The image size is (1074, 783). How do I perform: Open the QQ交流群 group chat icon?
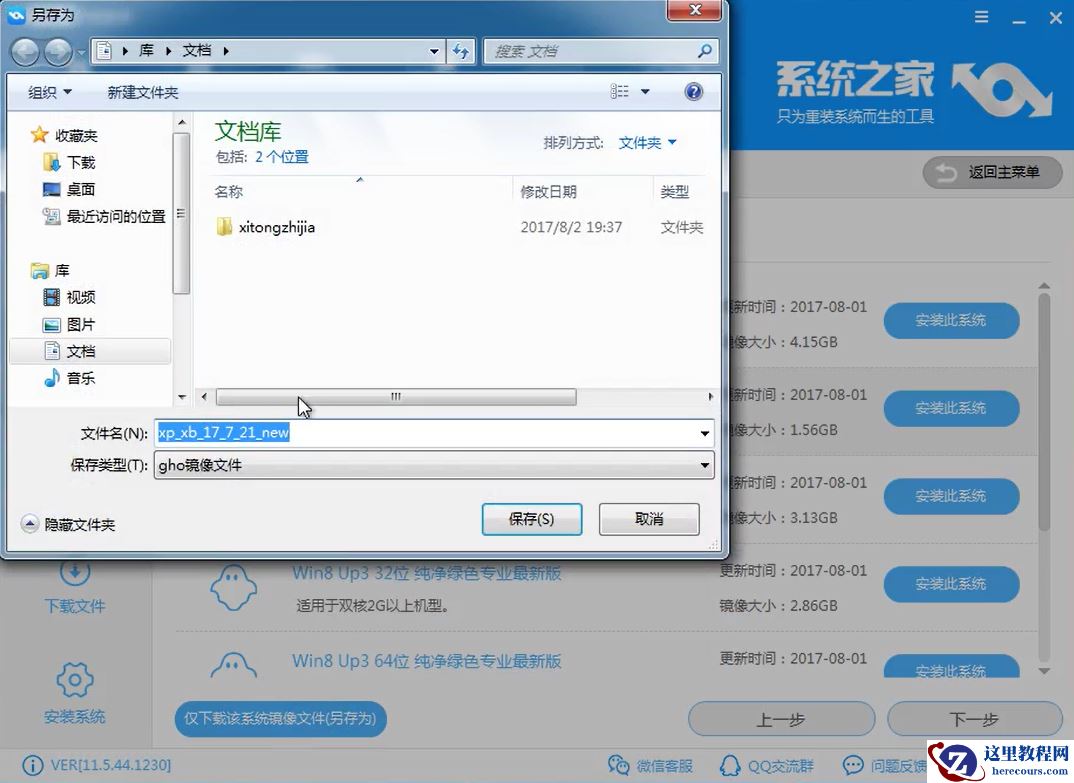point(729,764)
